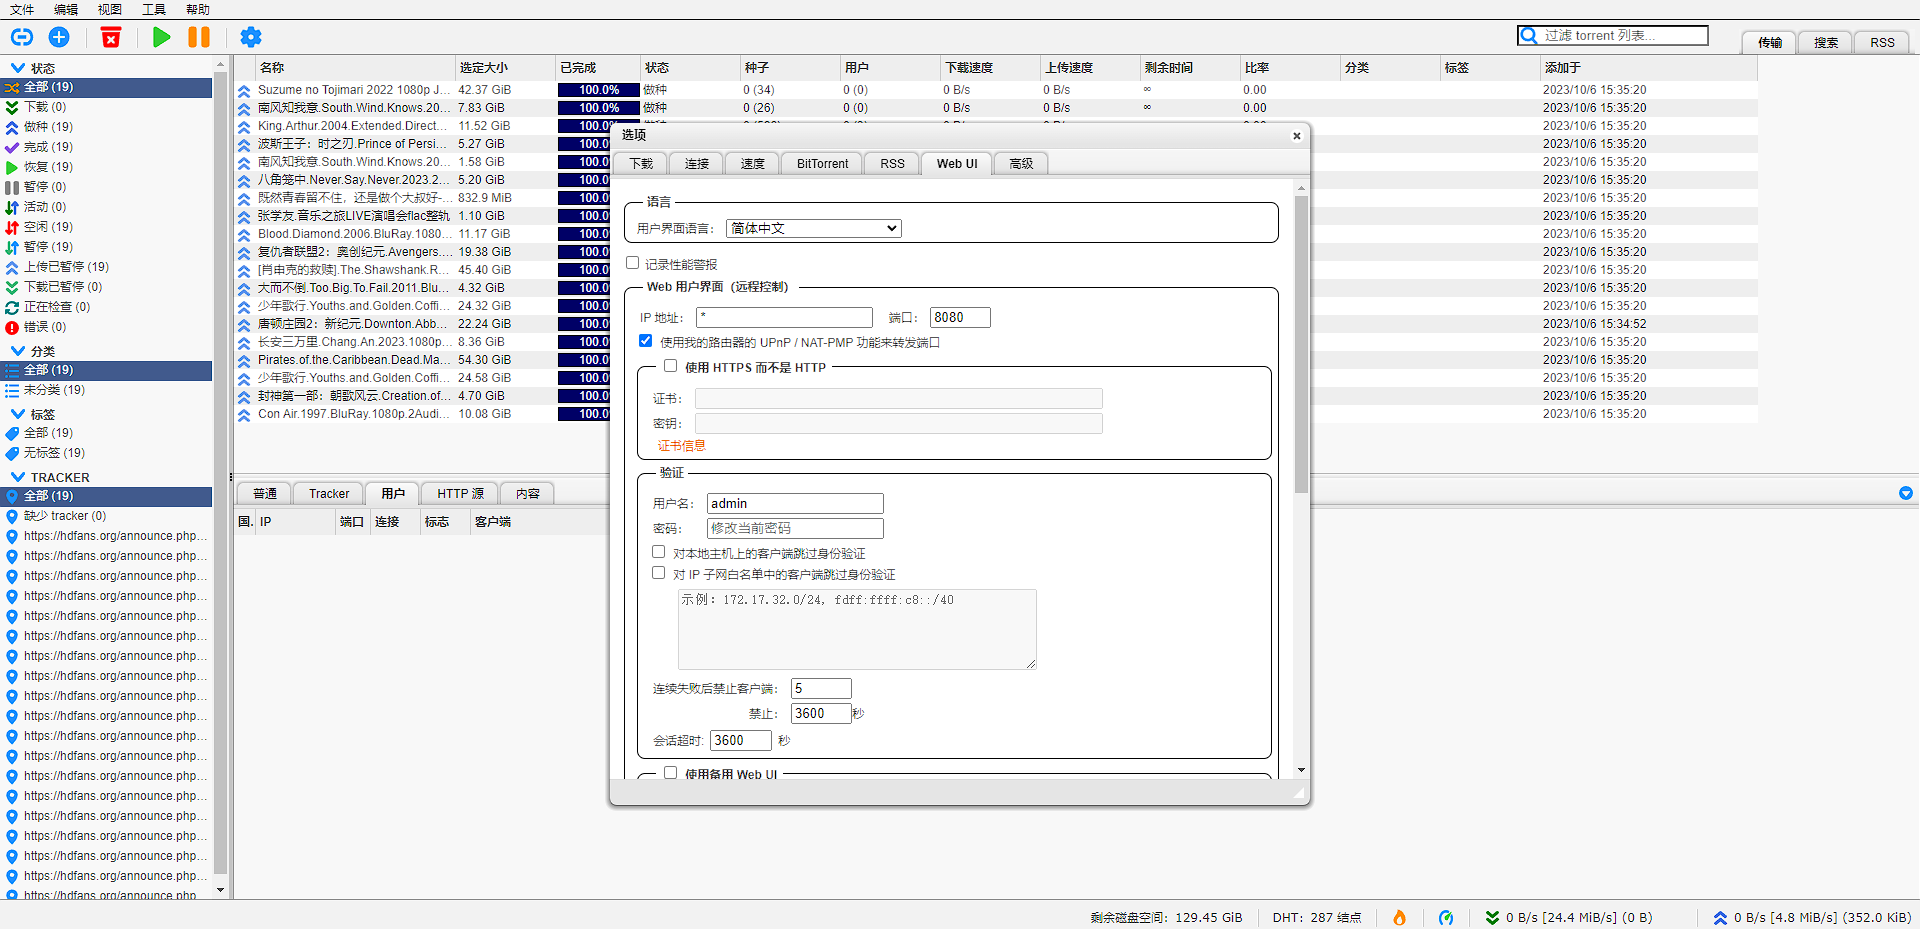Select the 做种 (19) status filter
The width and height of the screenshot is (1920, 929).
48,127
